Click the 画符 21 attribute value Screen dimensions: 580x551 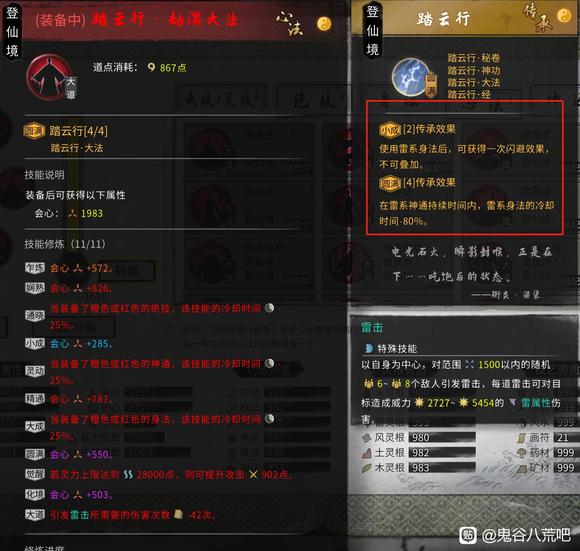point(563,437)
